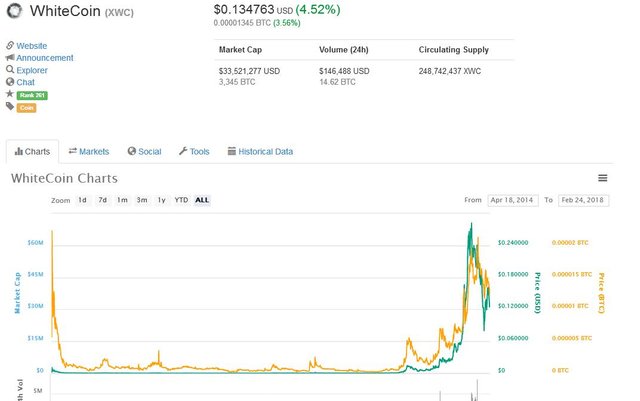
Task: Click the 0.00001345 BTC price text
Action: pos(242,23)
